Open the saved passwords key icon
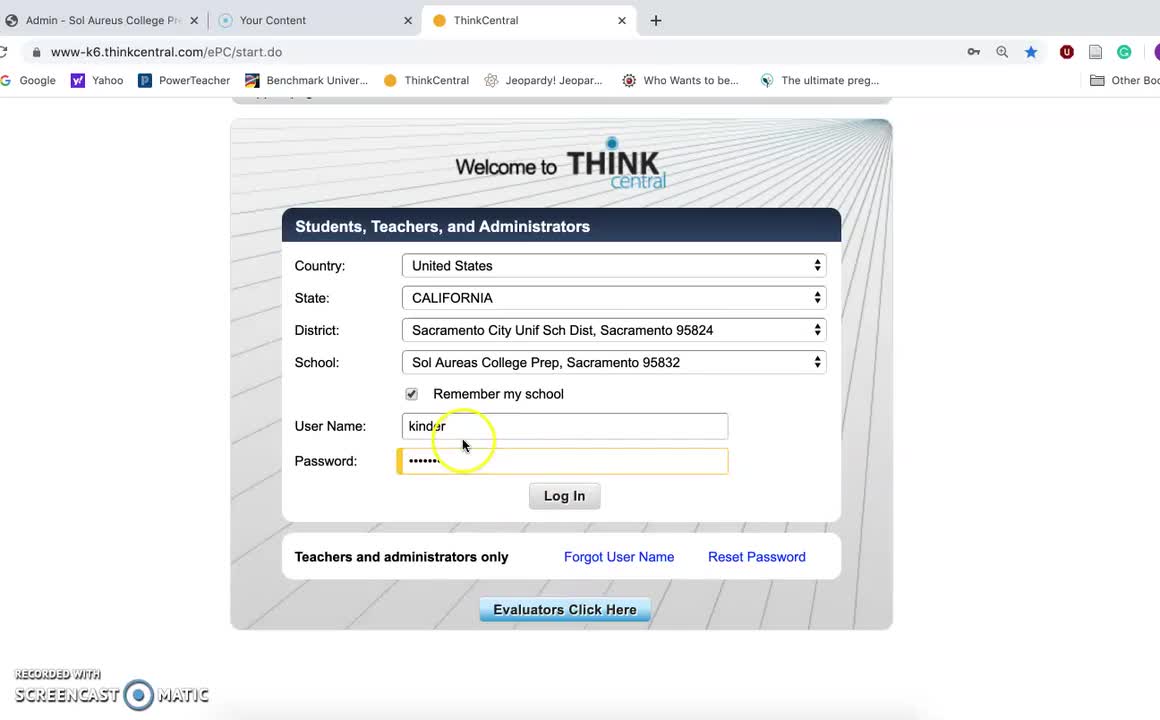This screenshot has width=1160, height=720. [974, 52]
